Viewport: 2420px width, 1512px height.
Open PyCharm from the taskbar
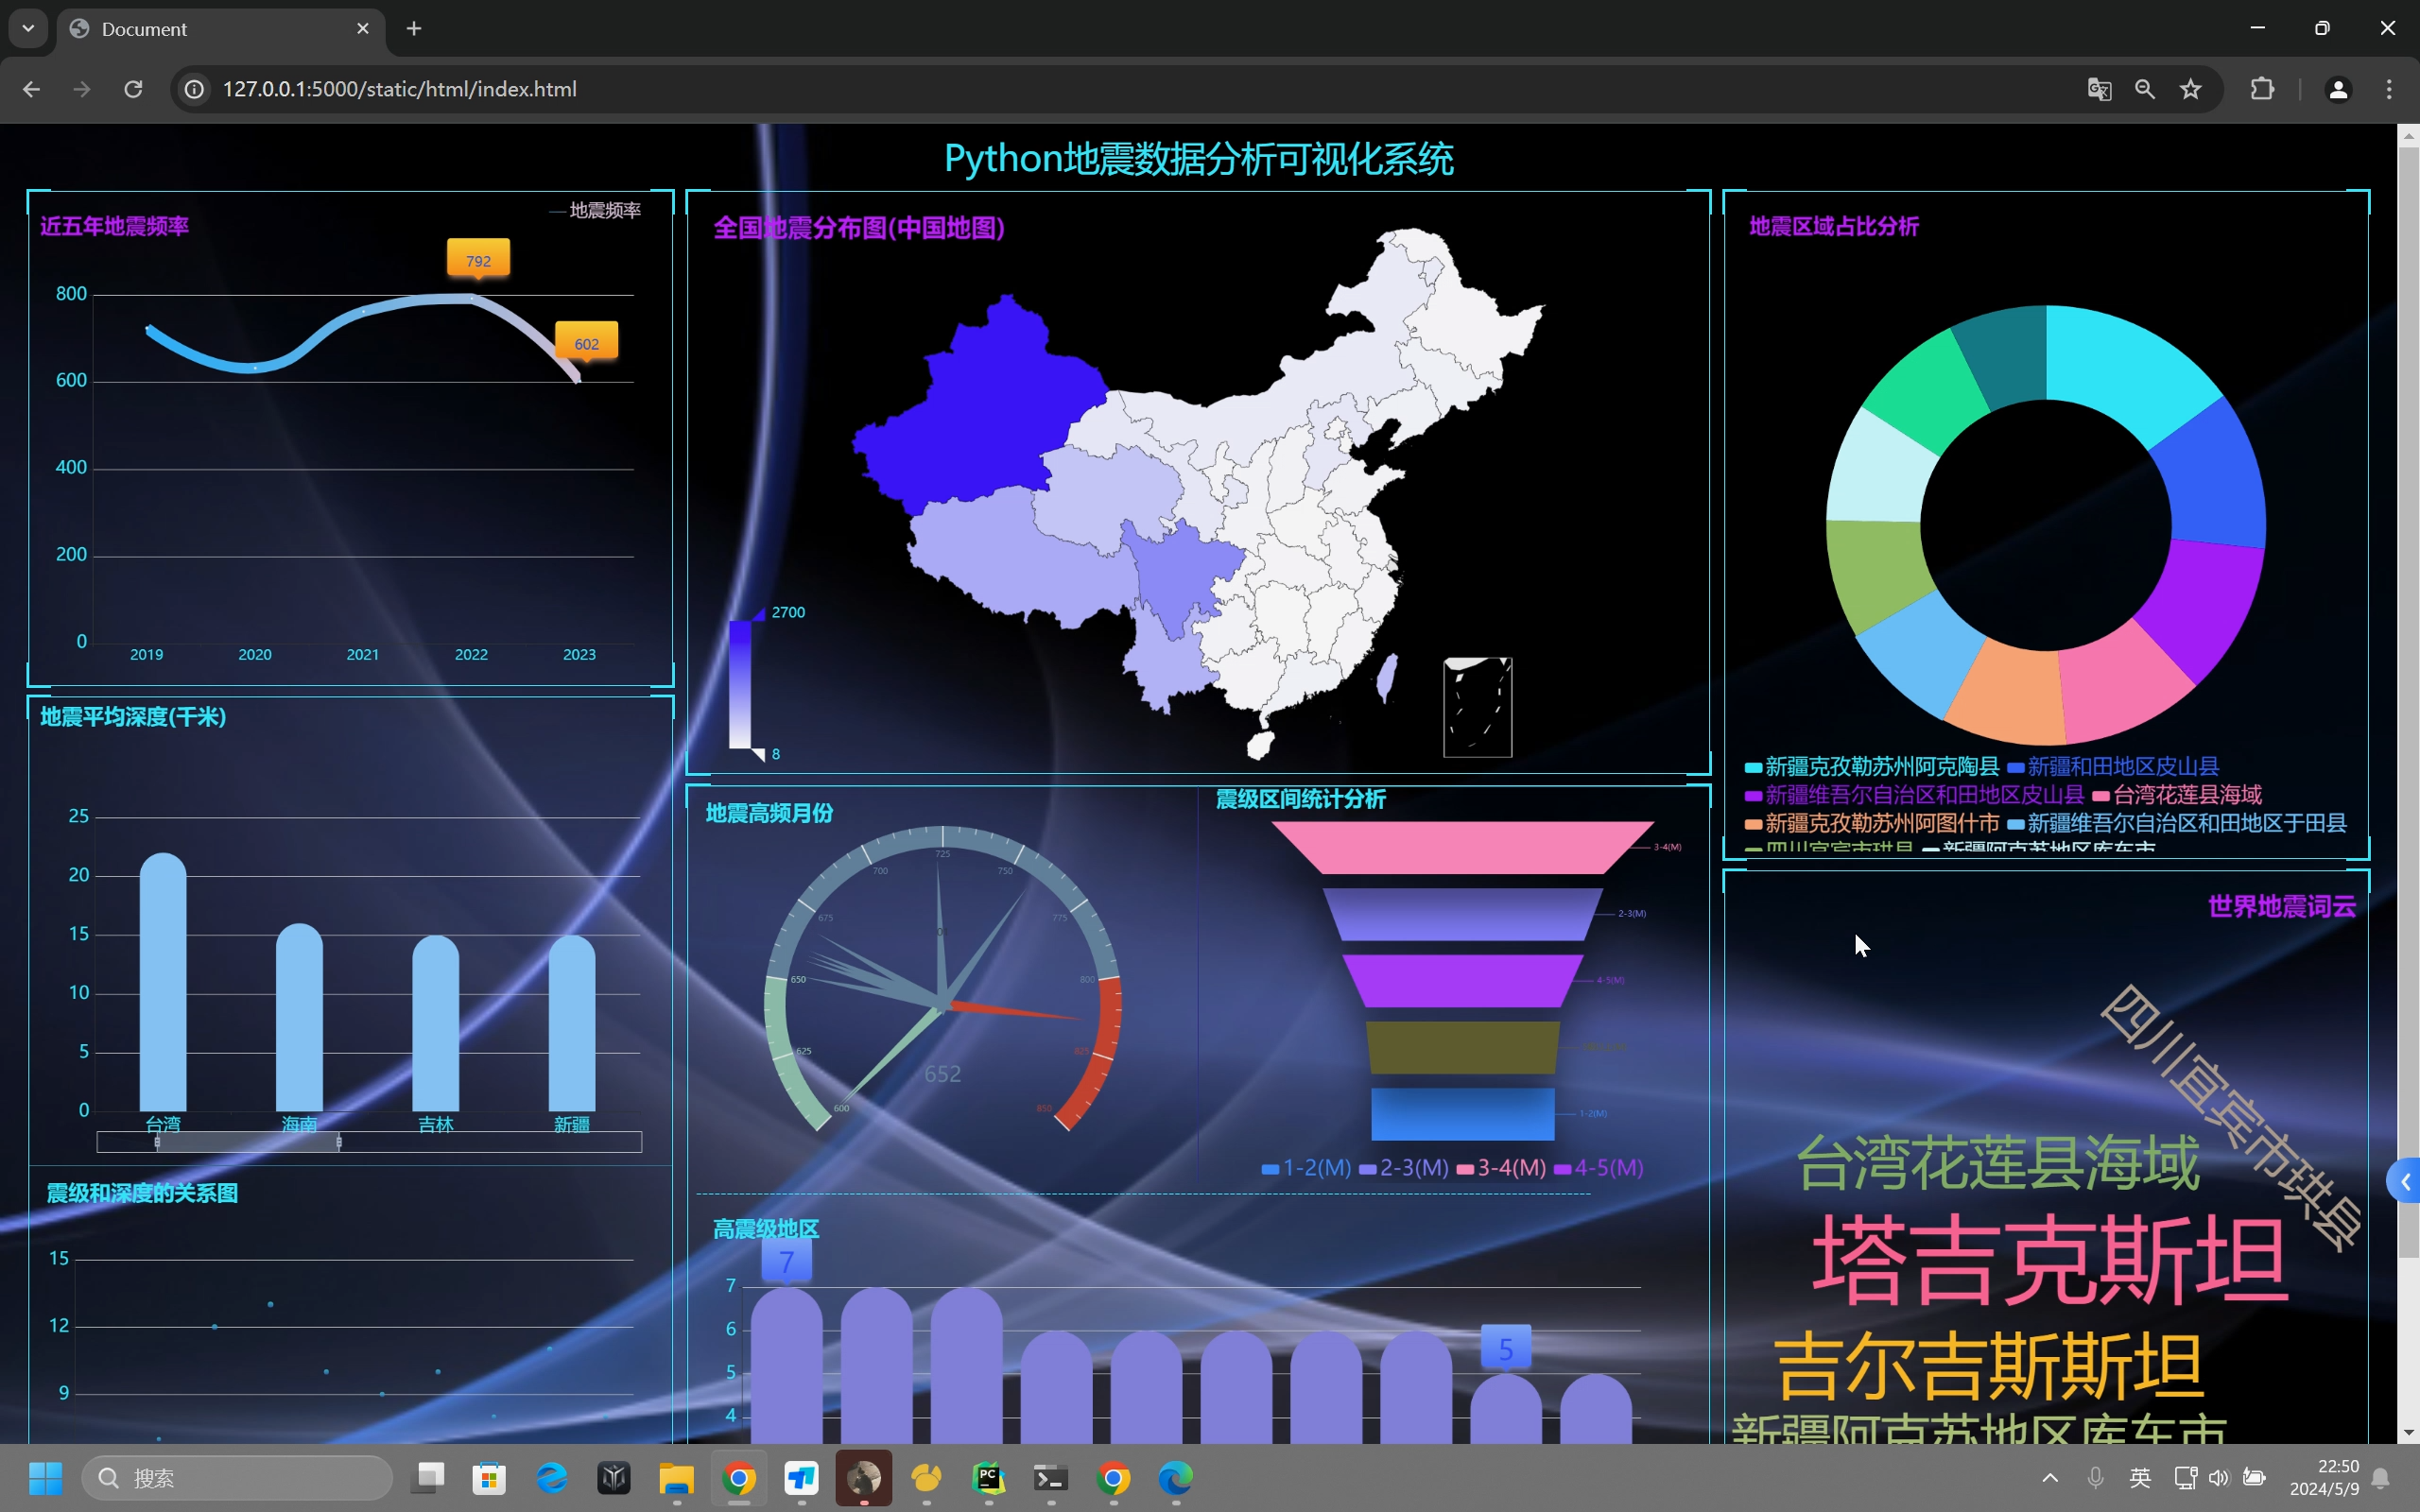point(988,1477)
